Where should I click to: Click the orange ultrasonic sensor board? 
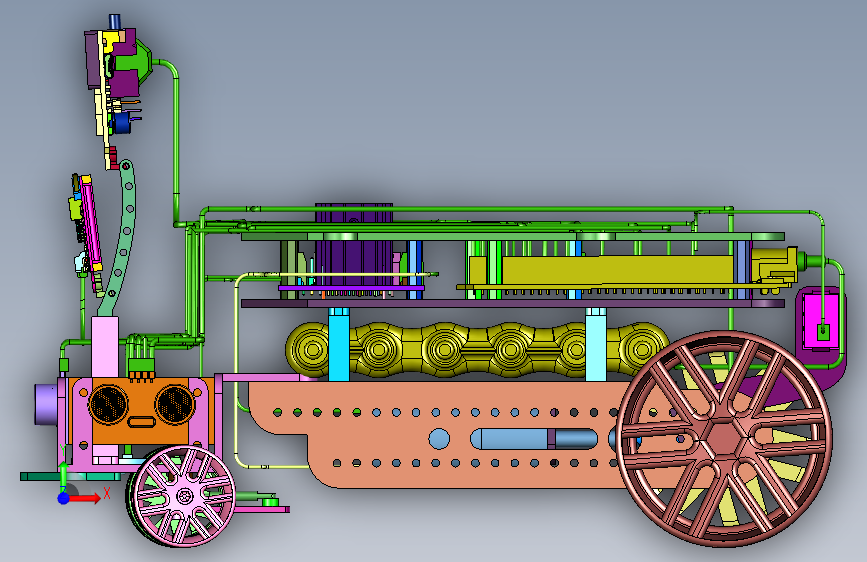point(141,412)
